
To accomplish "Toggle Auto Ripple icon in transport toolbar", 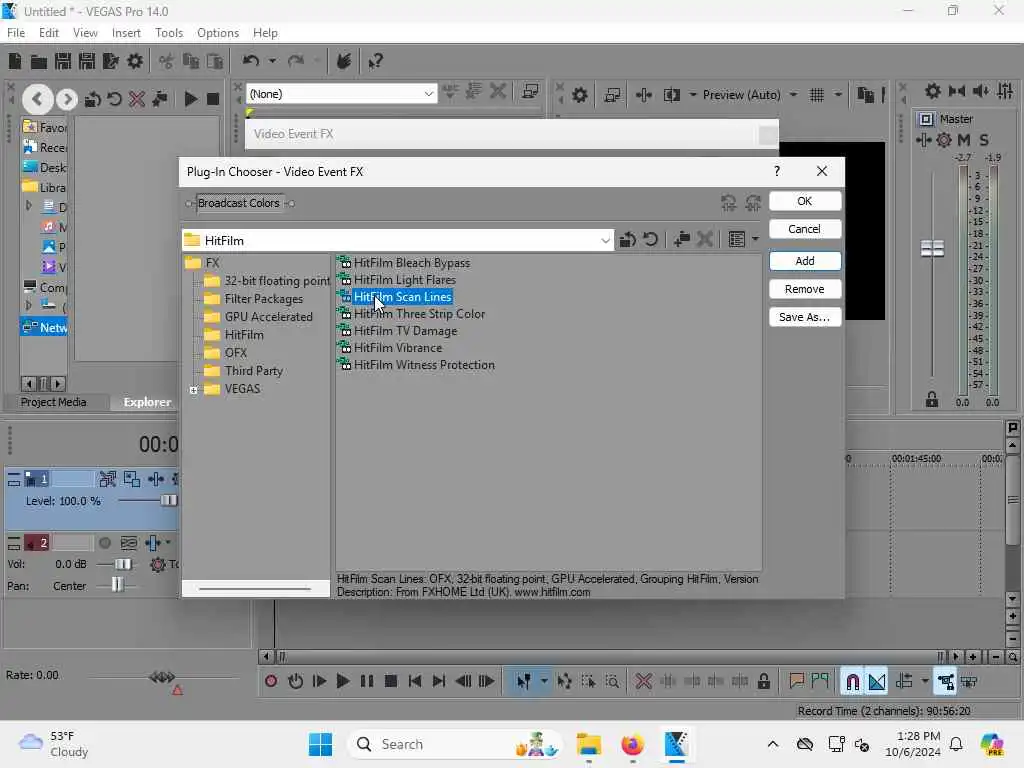I will tap(904, 681).
